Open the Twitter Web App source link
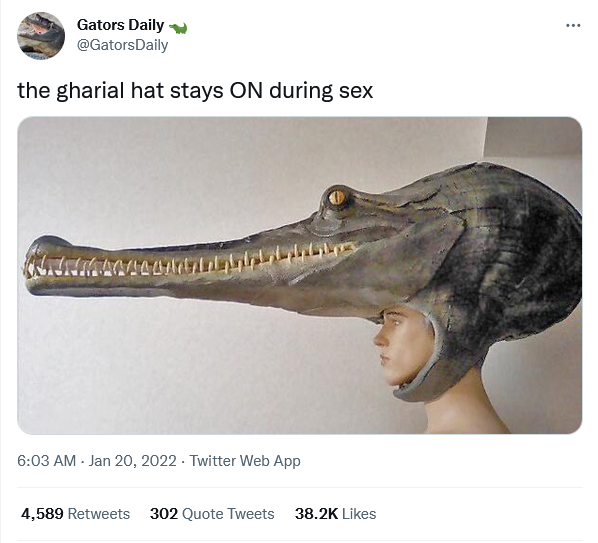 tap(245, 461)
